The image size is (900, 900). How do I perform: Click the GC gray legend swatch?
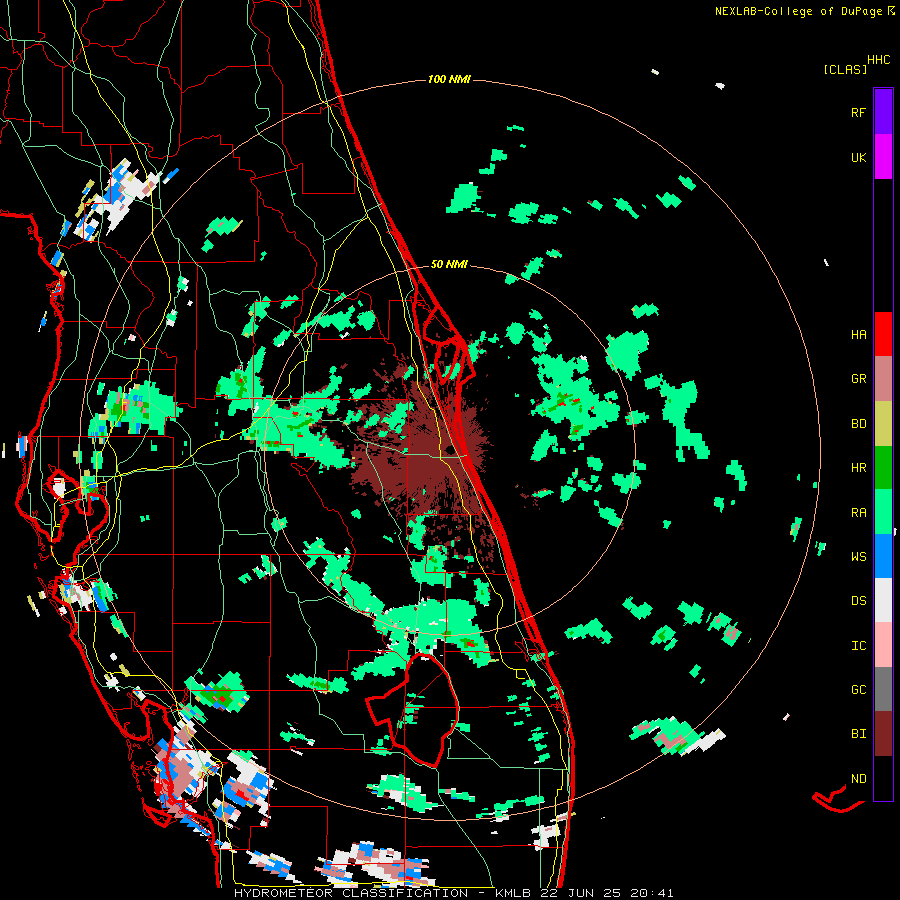pos(883,689)
